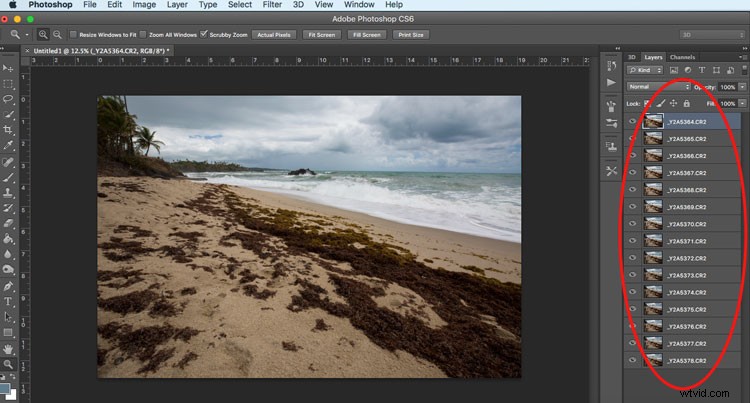Toggle lock position icon
750x403 pixels.
point(673,103)
